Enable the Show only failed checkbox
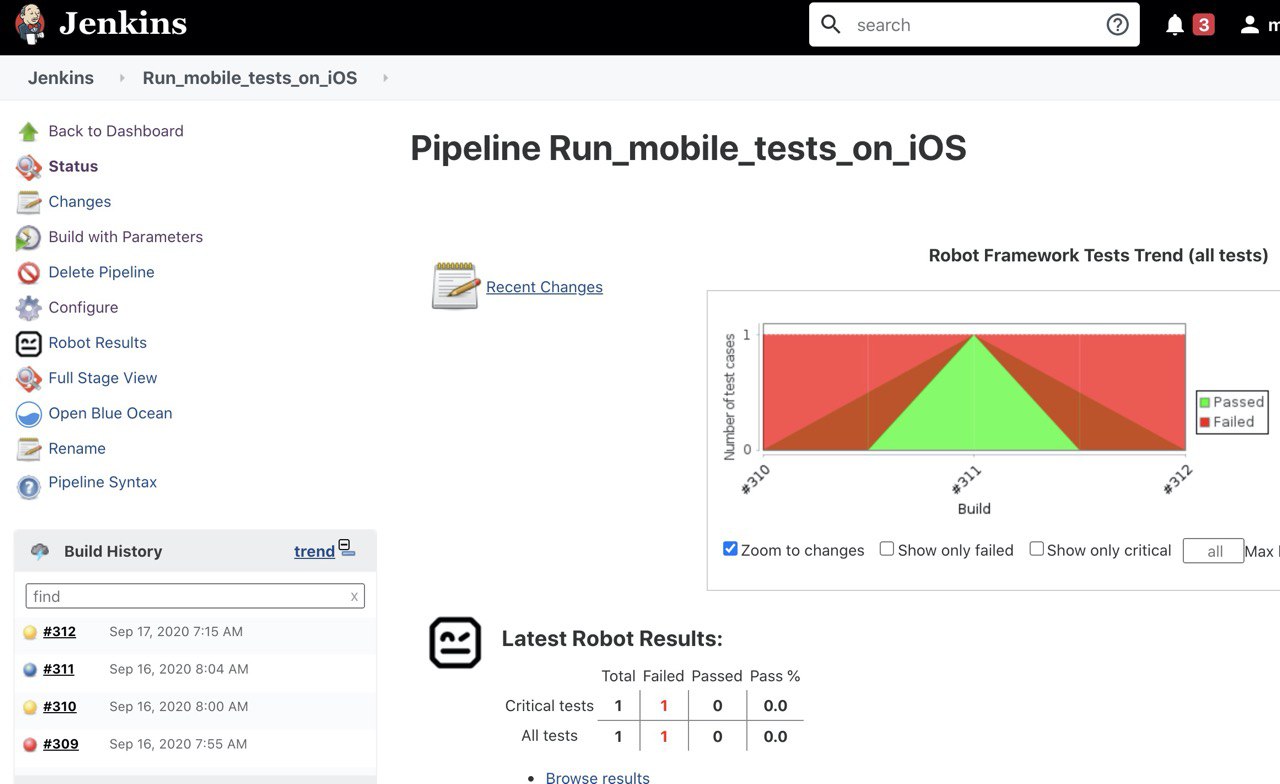Screen dimensions: 1280x784 (x=886, y=549)
